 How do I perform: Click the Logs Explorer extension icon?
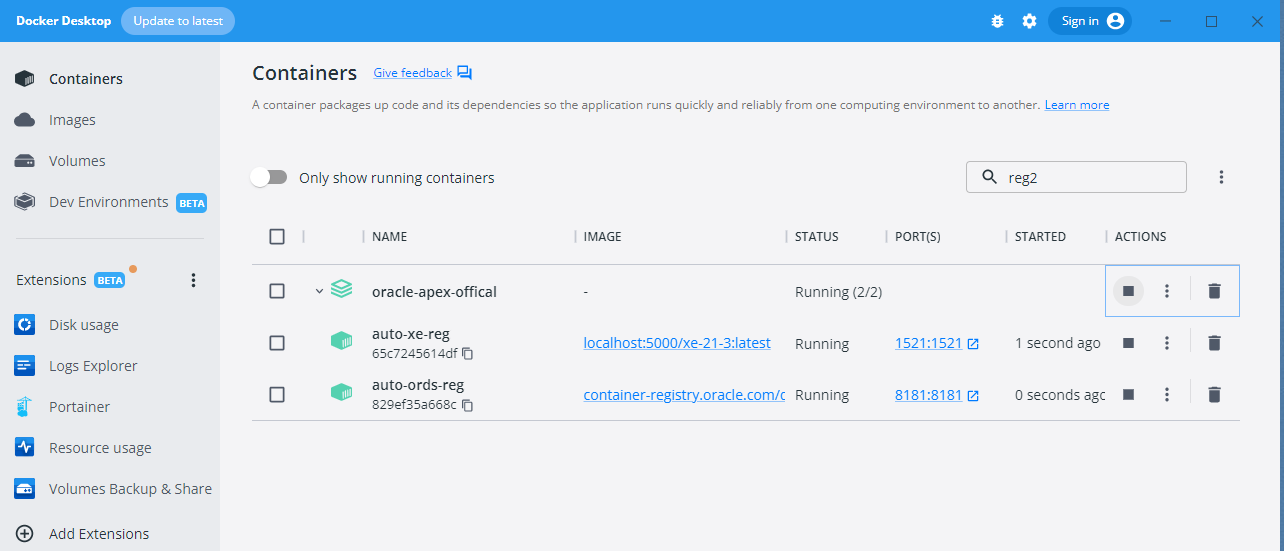pos(25,366)
